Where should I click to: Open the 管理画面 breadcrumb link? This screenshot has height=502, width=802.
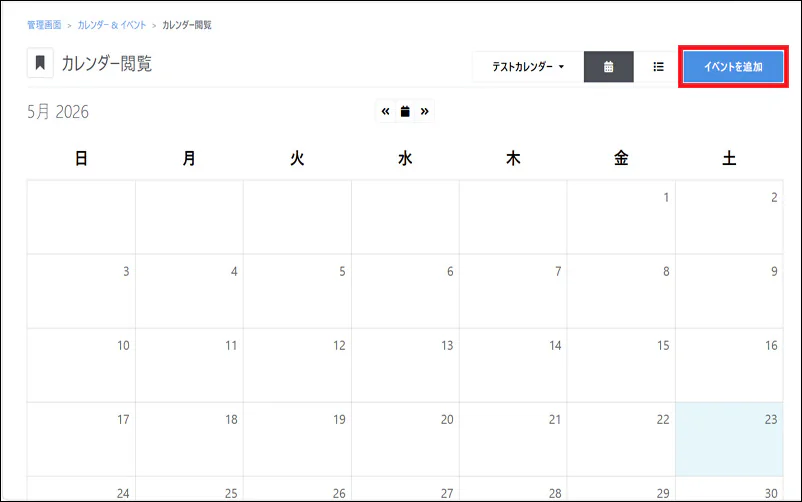[44, 25]
